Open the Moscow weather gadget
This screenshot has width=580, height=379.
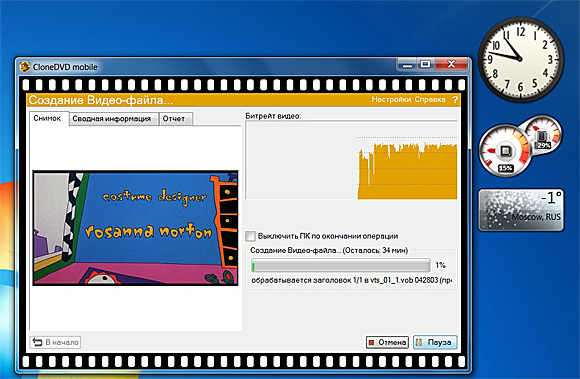521,210
